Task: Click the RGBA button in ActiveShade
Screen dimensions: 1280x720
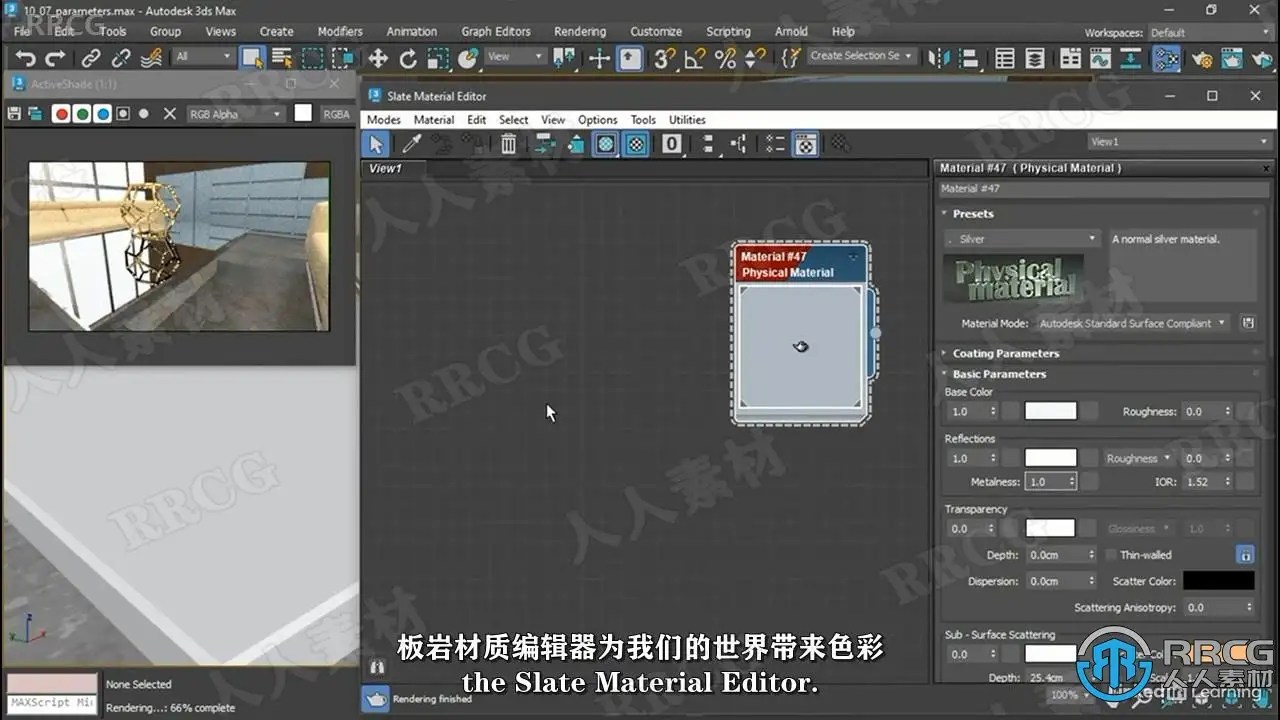Action: tap(336, 114)
